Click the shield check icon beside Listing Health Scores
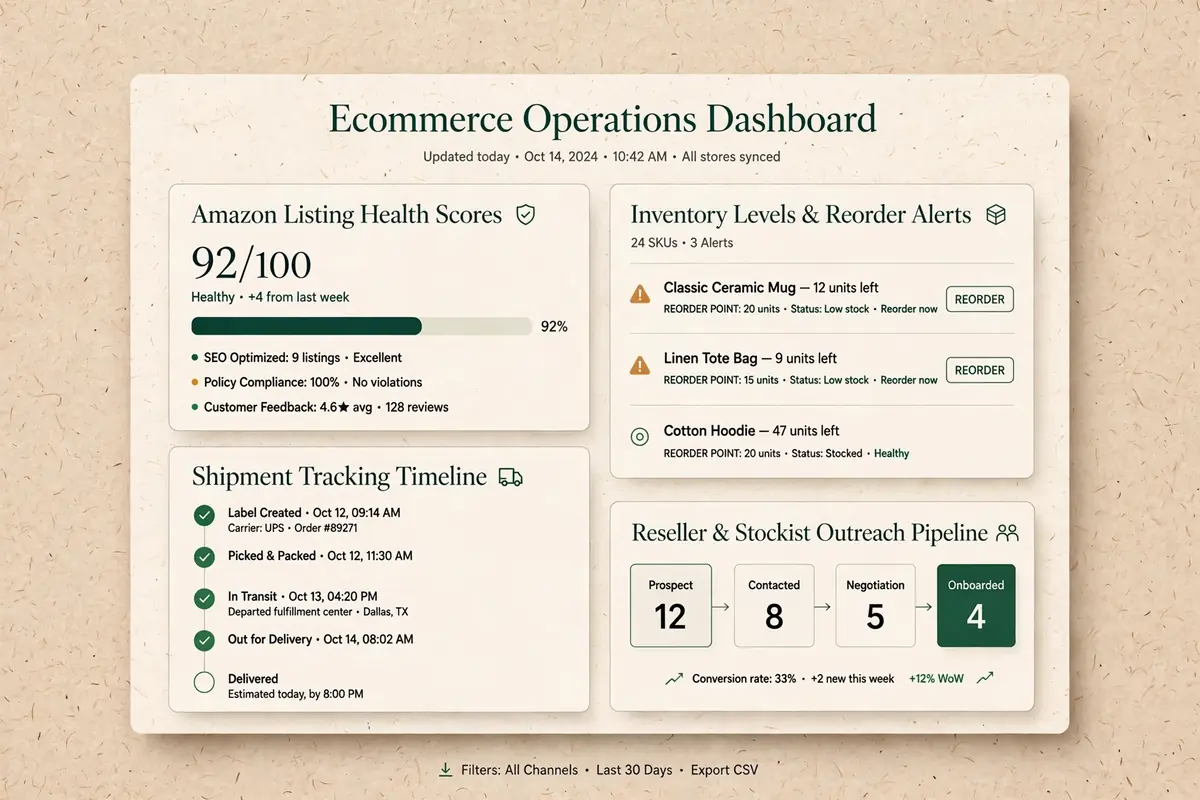 click(525, 214)
